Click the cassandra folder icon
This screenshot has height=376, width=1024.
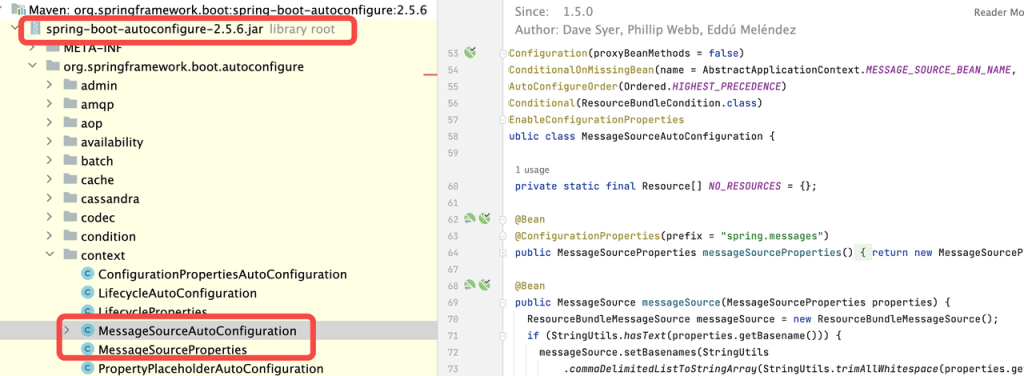70,199
